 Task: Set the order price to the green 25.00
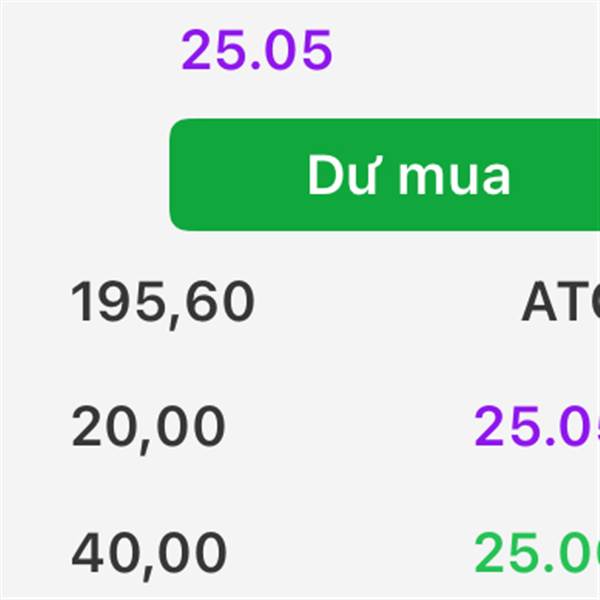tap(537, 552)
